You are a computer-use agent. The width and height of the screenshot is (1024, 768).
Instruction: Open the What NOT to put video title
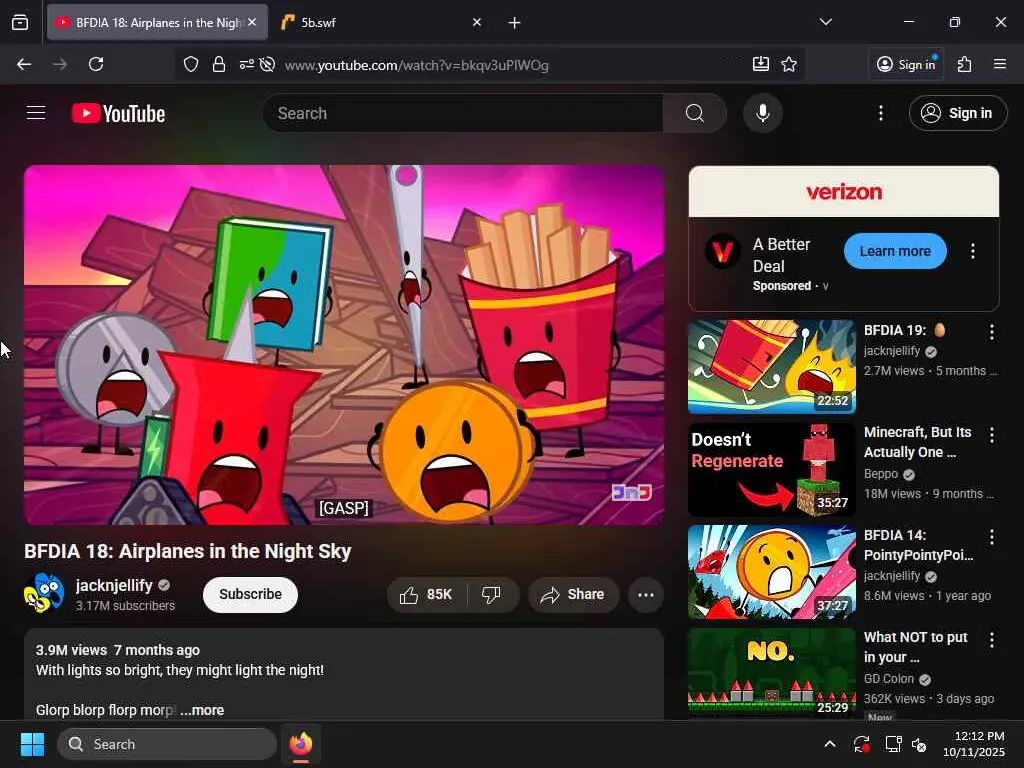click(x=916, y=647)
